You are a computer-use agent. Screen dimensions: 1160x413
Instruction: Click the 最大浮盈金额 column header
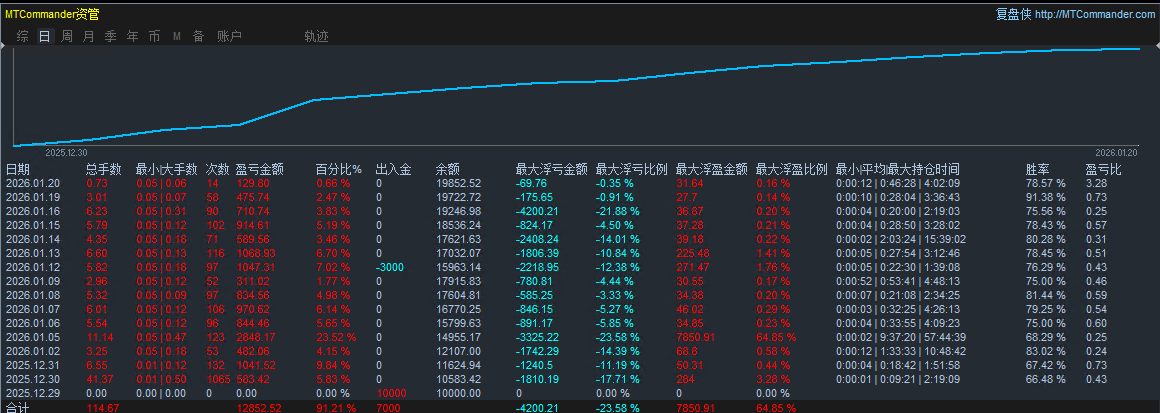pos(711,169)
